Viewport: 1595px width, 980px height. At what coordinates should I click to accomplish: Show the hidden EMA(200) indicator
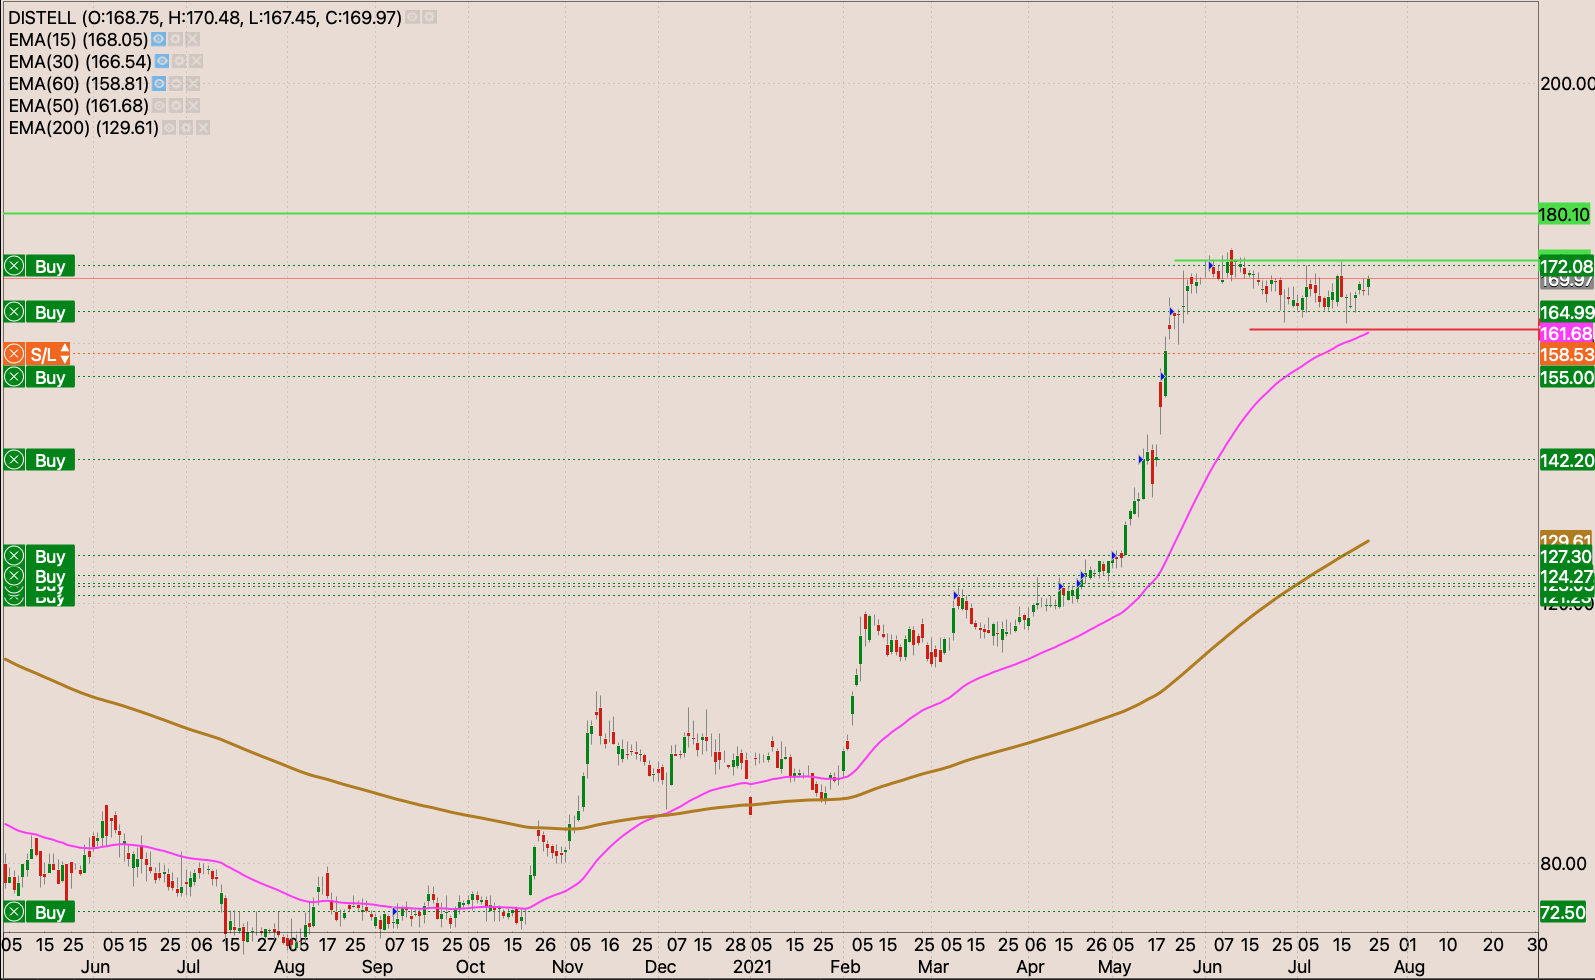(169, 128)
